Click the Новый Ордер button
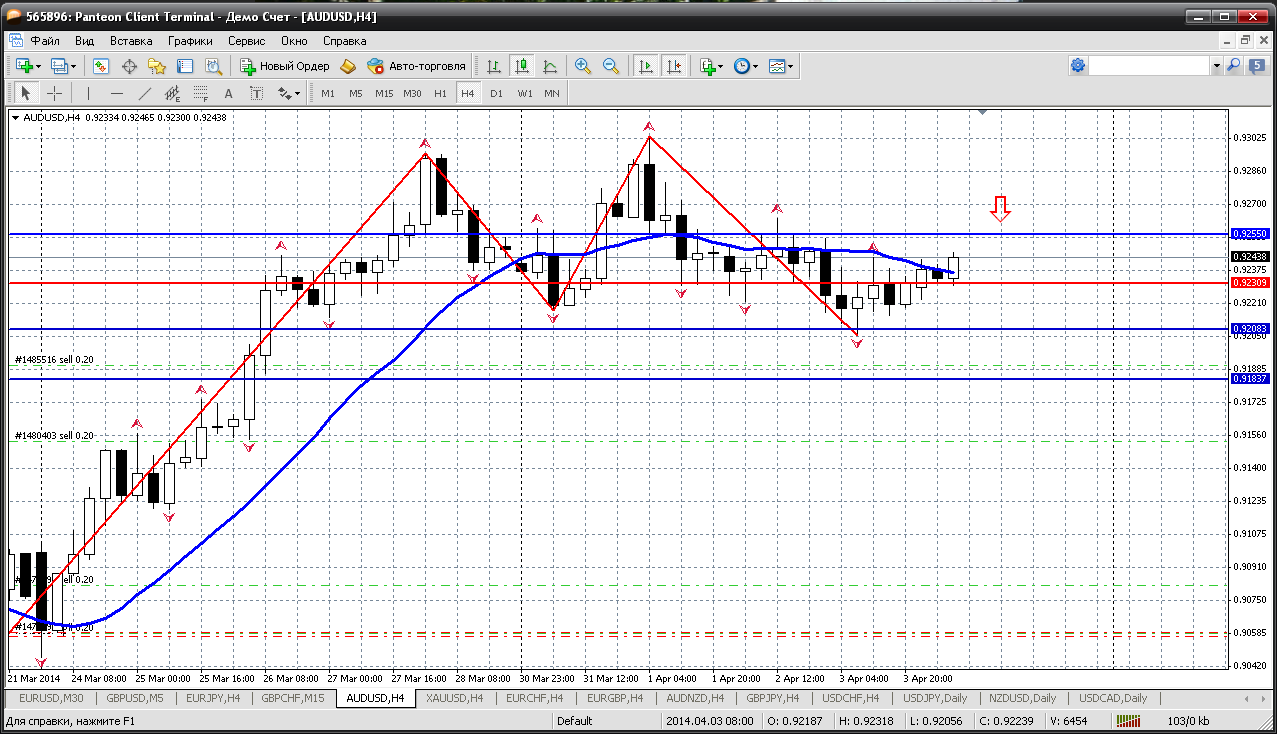This screenshot has height=734, width=1277. click(284, 66)
